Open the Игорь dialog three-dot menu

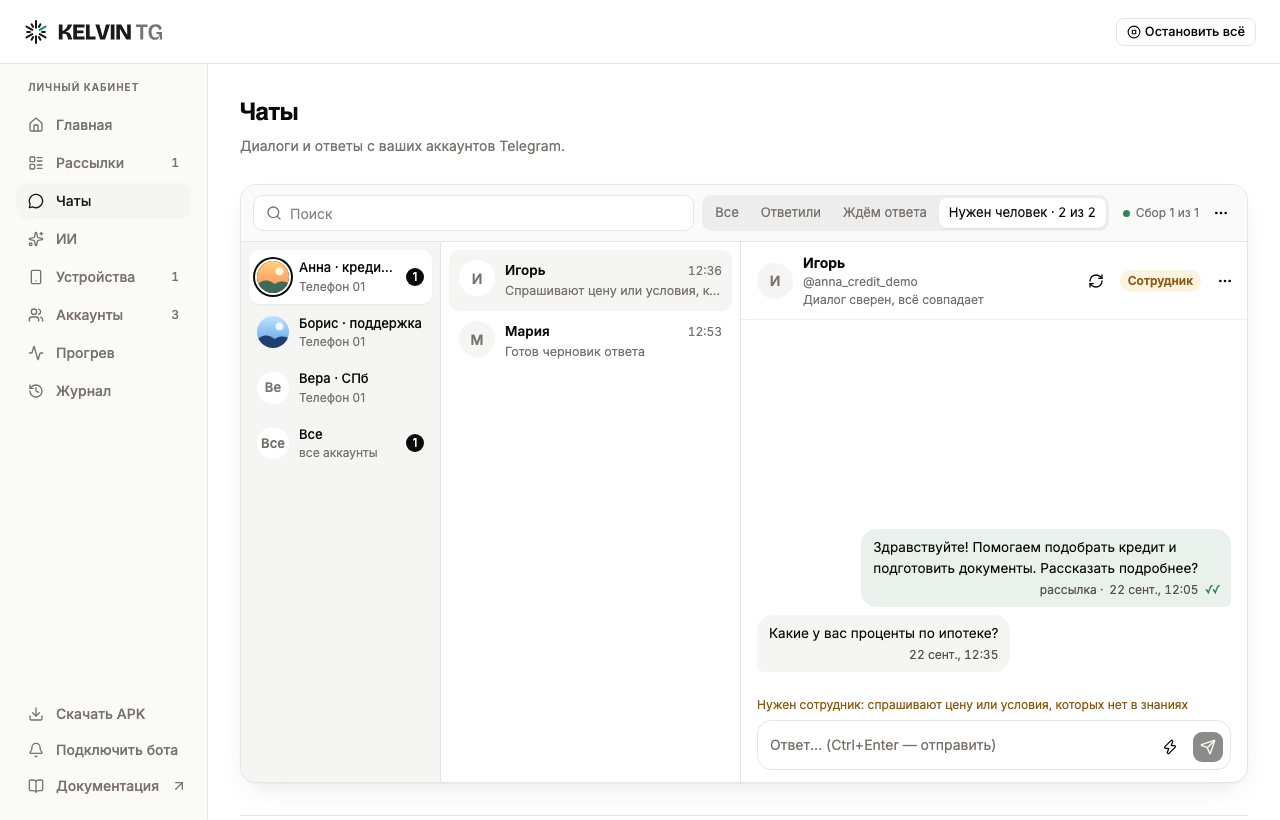pos(1225,281)
